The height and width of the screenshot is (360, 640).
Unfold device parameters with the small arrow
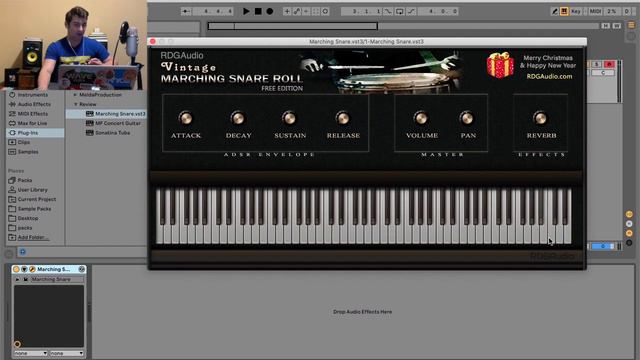17,279
